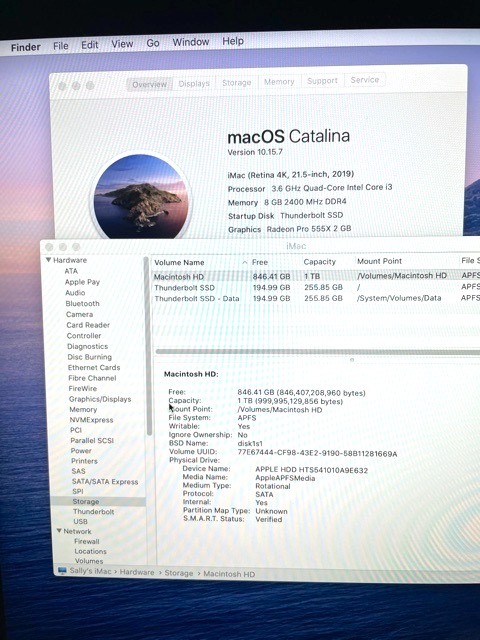Select Power in the sidebar

pos(81,451)
